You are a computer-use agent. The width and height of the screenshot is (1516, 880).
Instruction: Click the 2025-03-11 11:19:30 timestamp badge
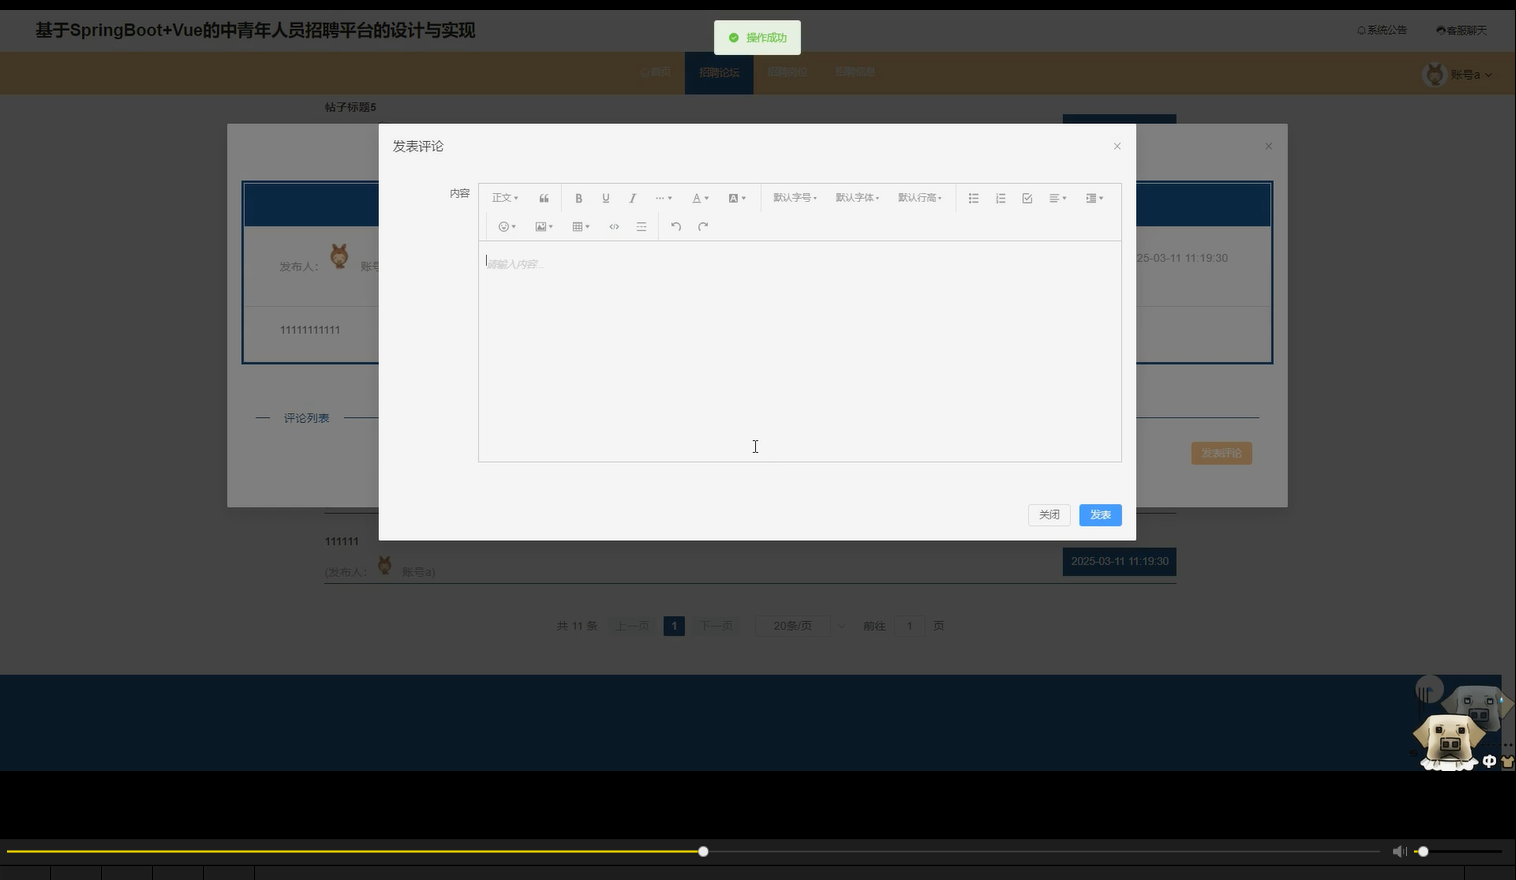tap(1119, 561)
